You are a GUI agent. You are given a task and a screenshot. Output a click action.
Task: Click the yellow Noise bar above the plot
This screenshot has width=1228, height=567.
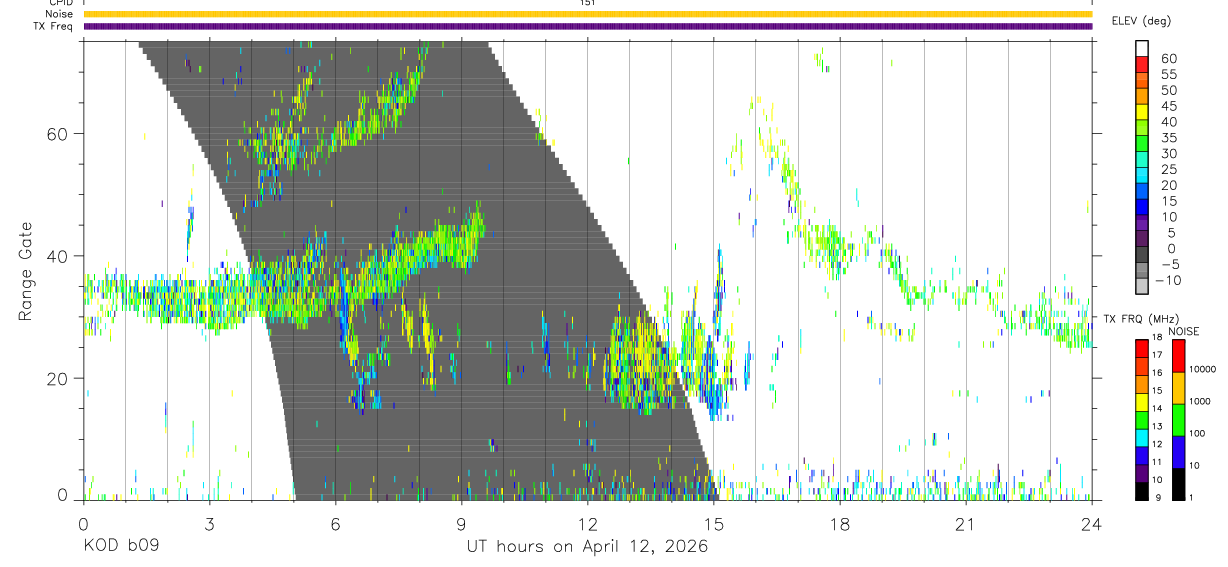tap(588, 14)
